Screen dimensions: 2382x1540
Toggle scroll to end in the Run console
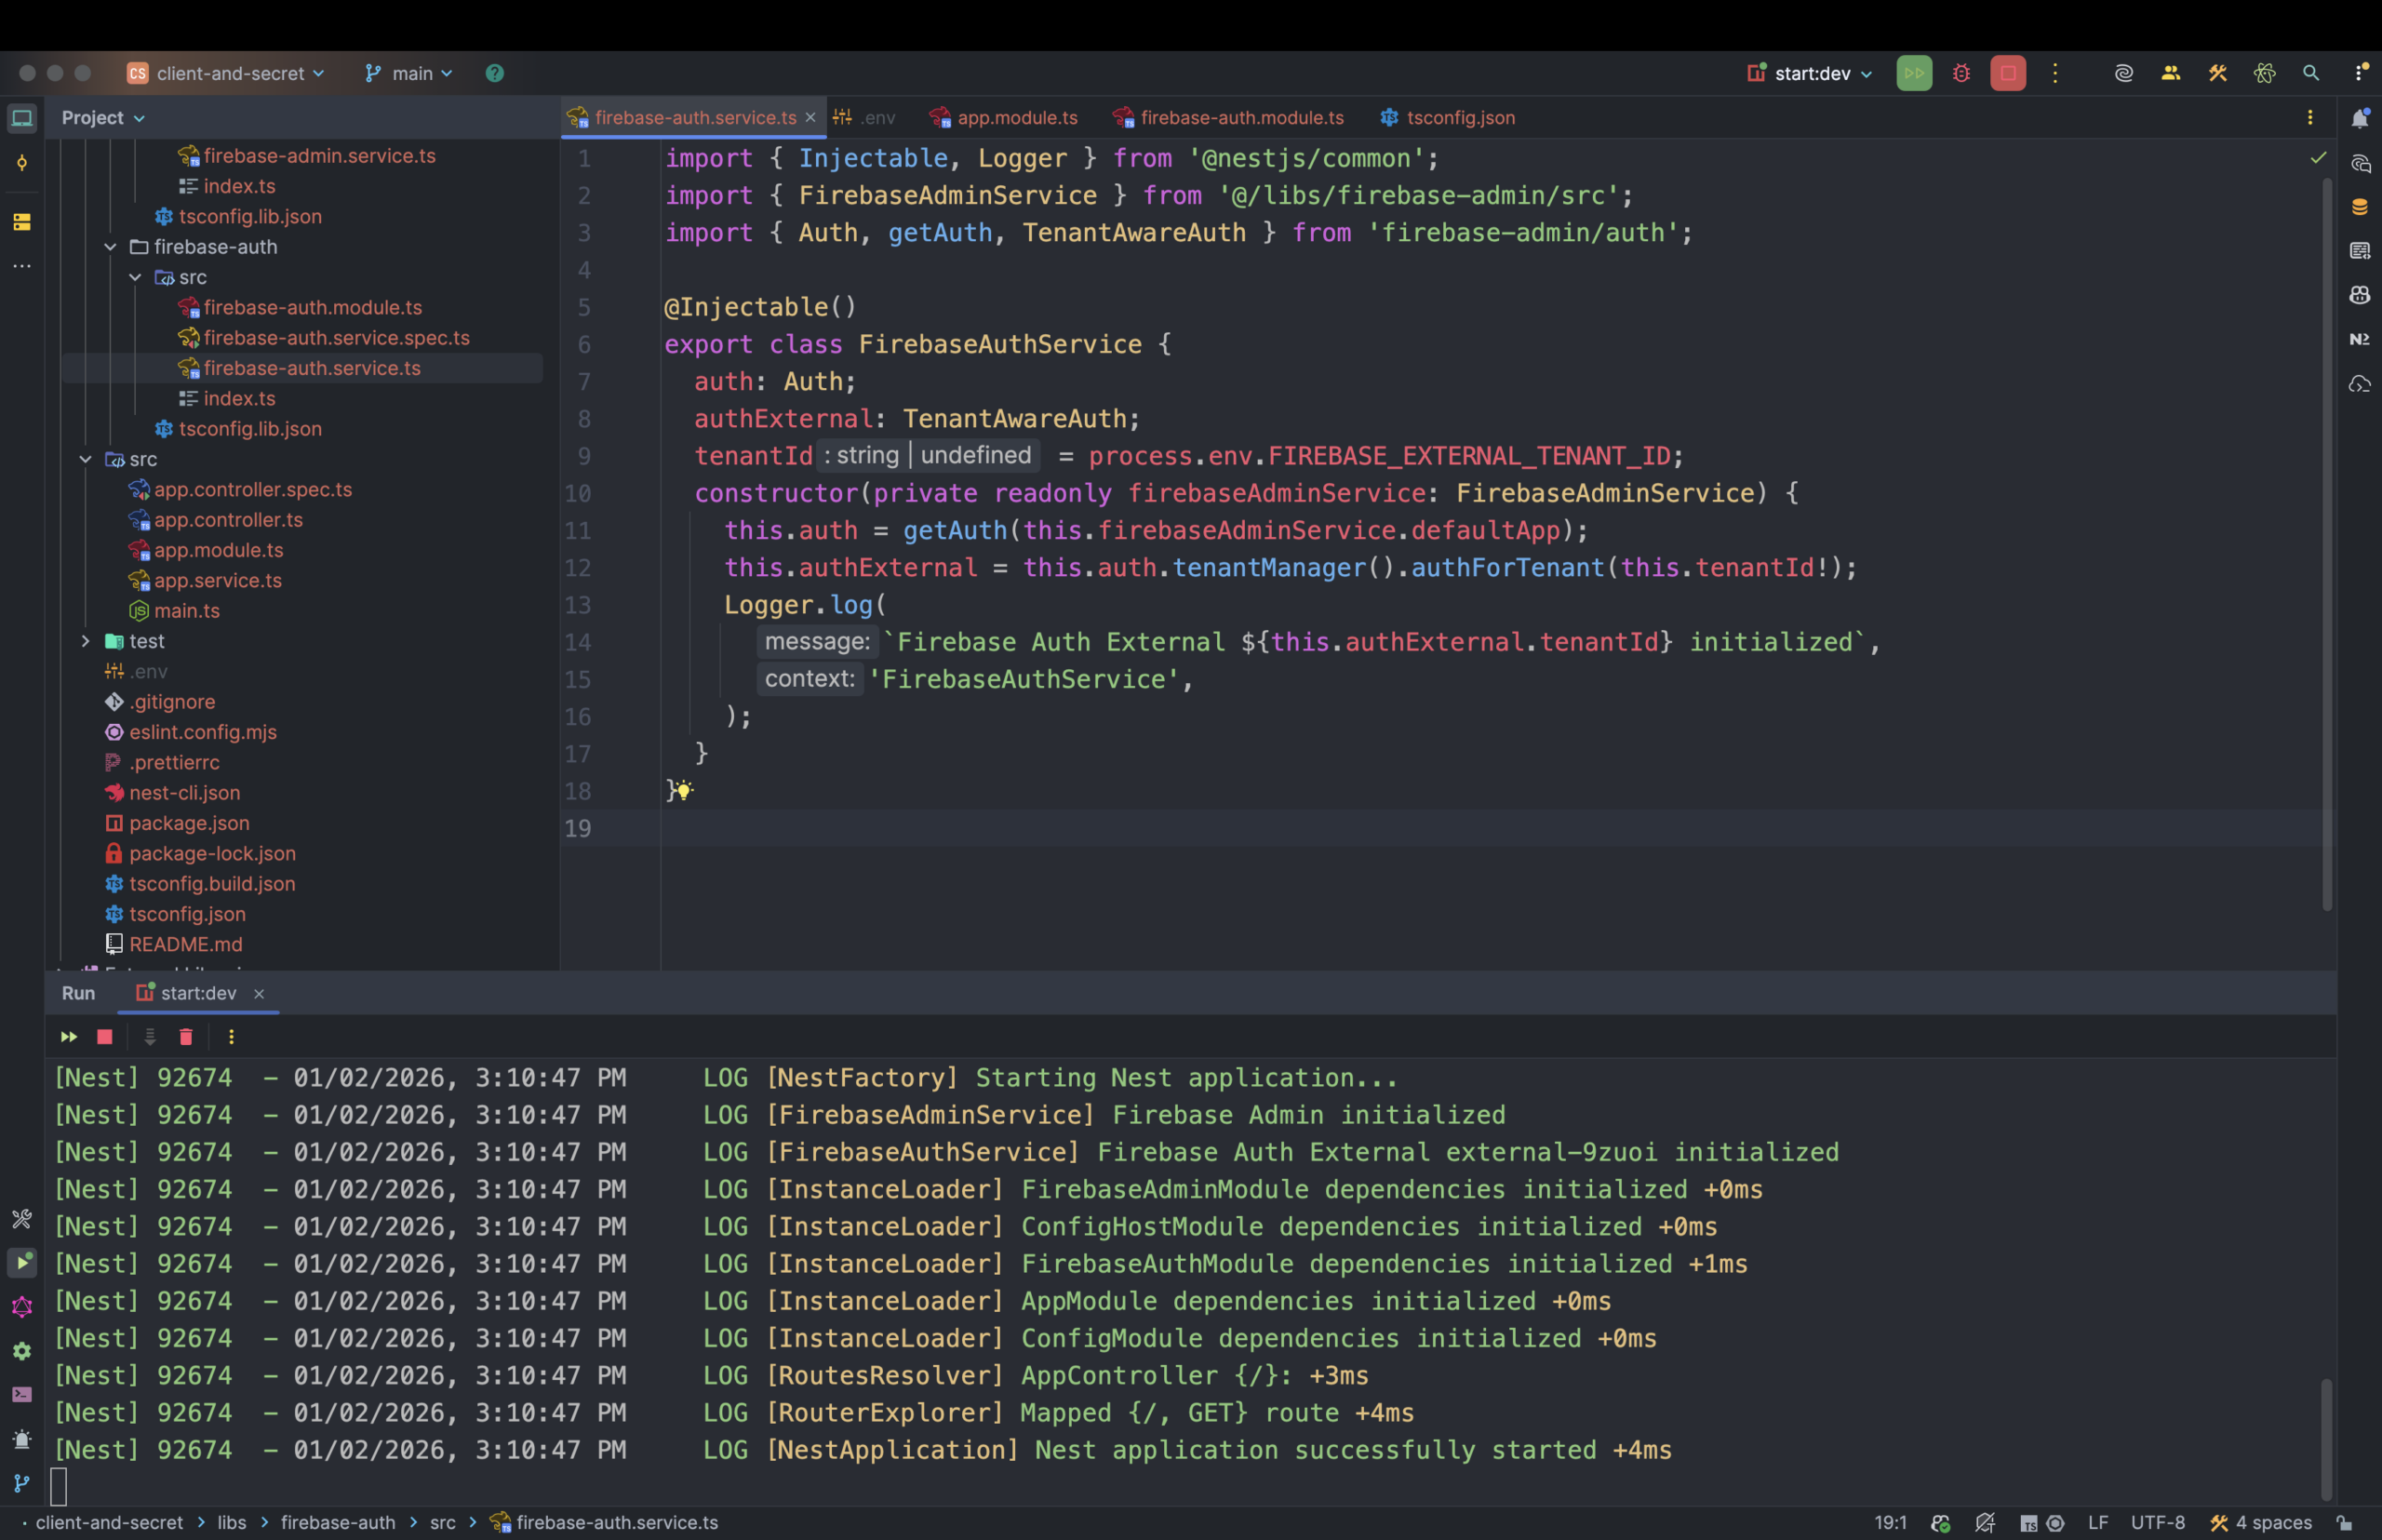[x=150, y=1037]
